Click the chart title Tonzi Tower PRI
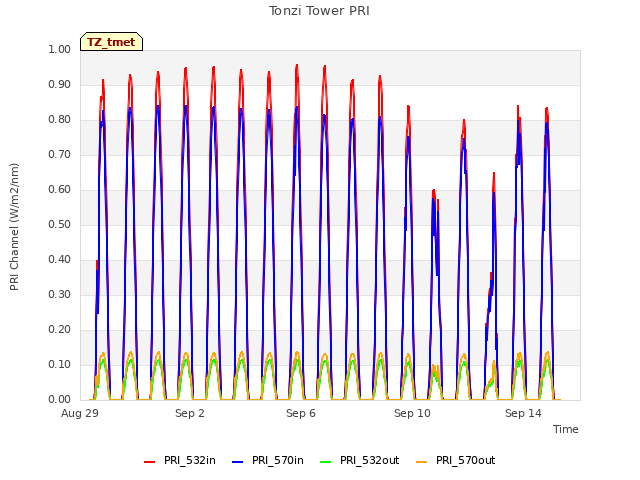Viewport: 640px width, 480px height. [319, 11]
